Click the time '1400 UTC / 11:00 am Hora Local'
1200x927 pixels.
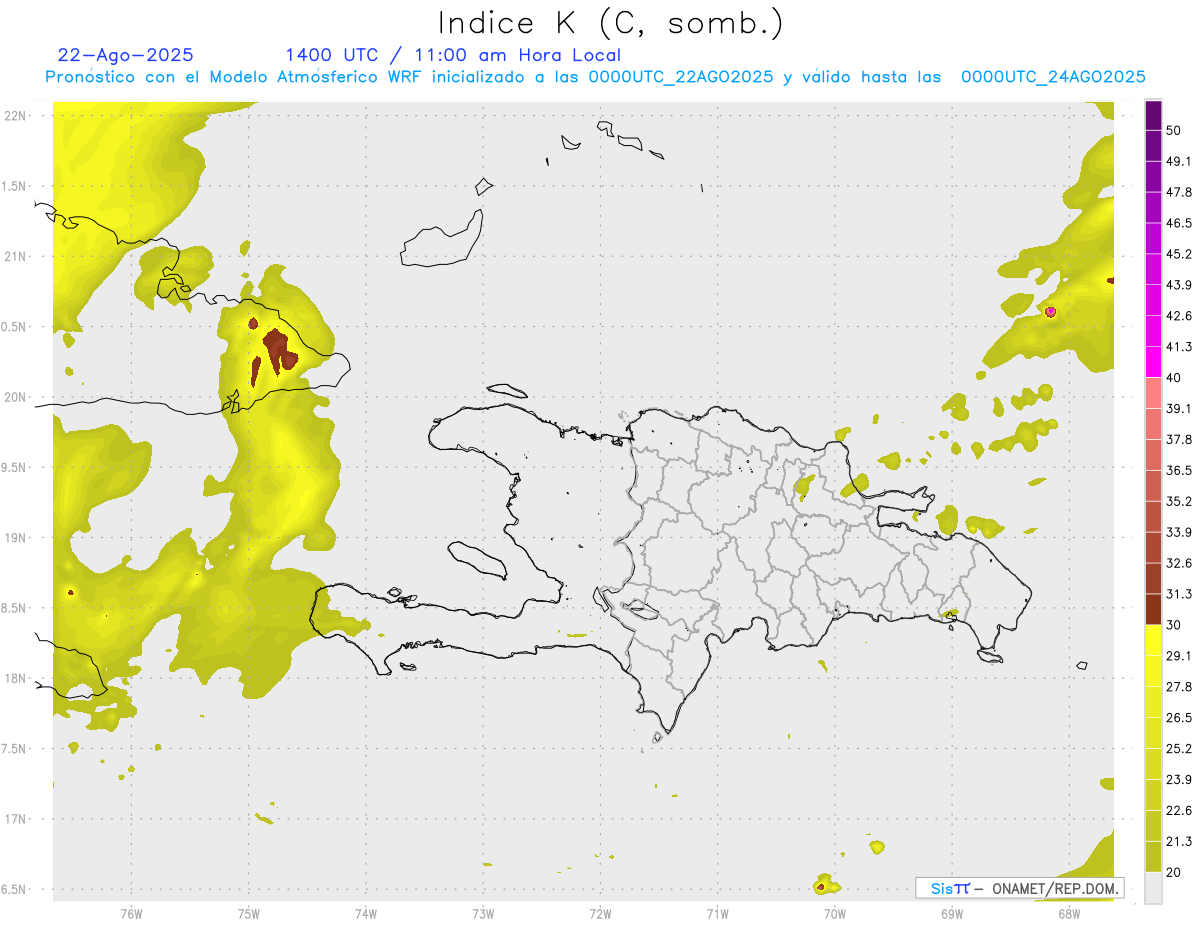point(453,55)
